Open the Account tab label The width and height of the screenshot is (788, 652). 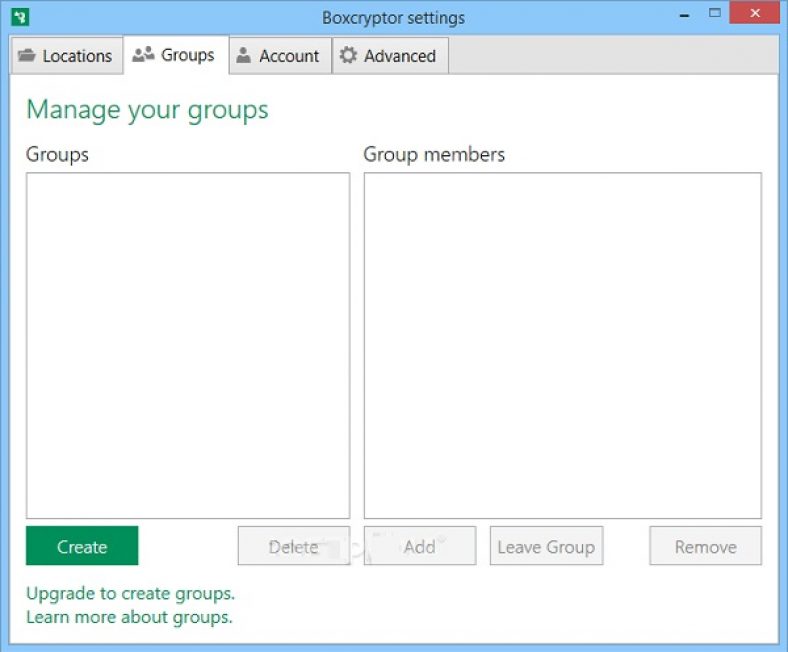coord(289,56)
